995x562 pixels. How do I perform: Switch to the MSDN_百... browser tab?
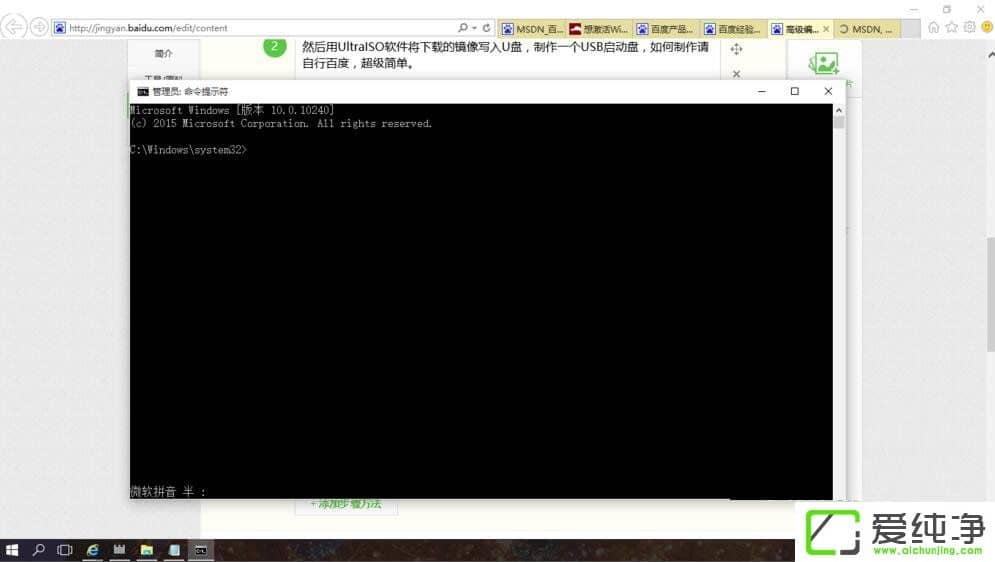tap(532, 29)
